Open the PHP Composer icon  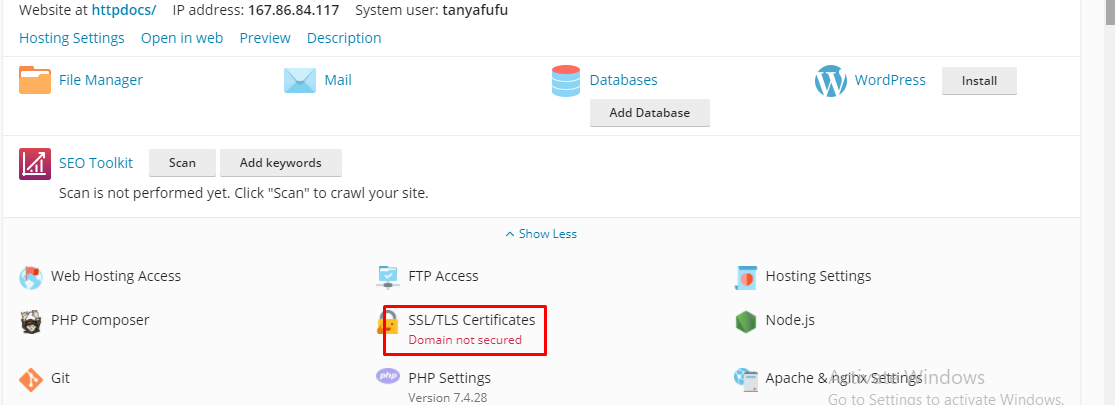(x=31, y=321)
